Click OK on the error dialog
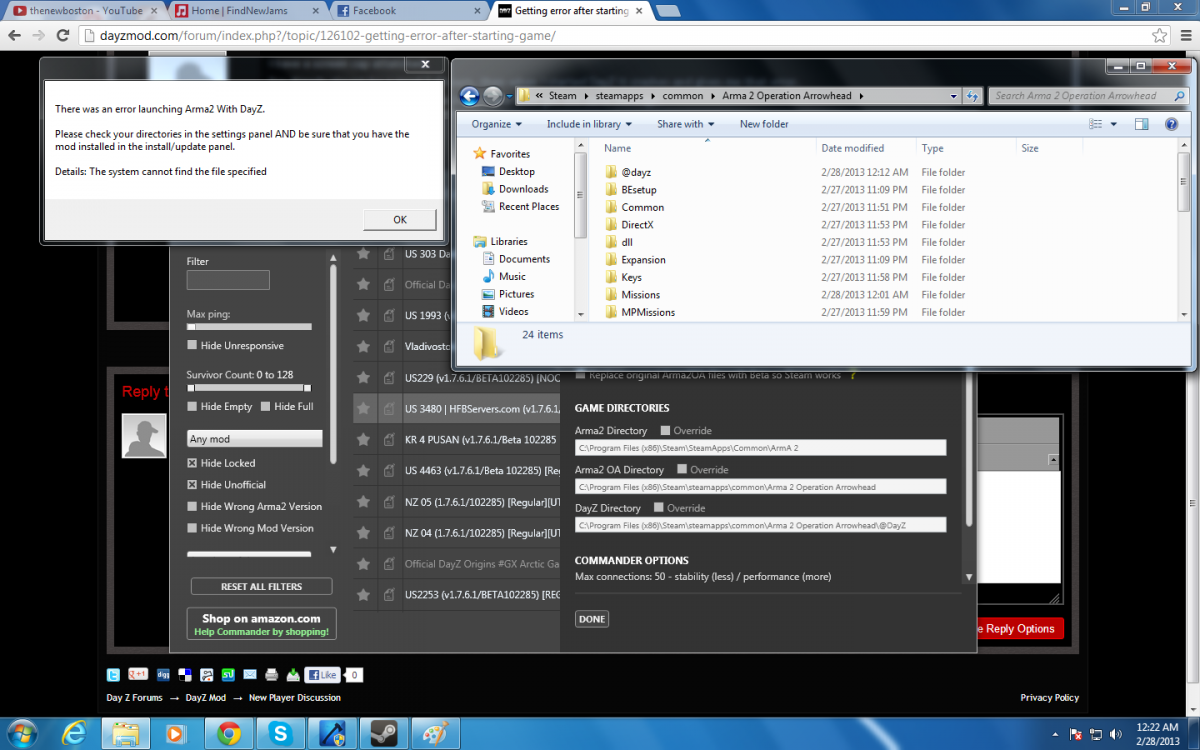Image resolution: width=1200 pixels, height=750 pixels. coord(399,220)
